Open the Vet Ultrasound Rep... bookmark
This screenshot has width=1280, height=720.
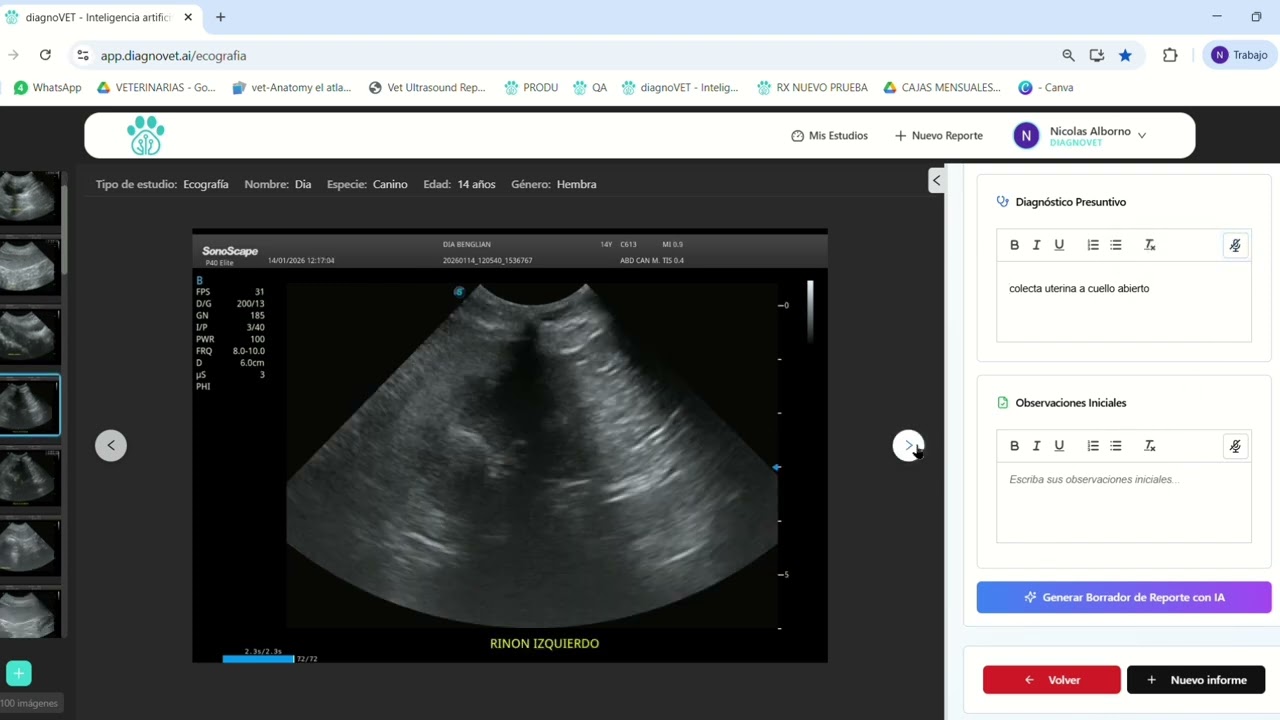click(427, 87)
